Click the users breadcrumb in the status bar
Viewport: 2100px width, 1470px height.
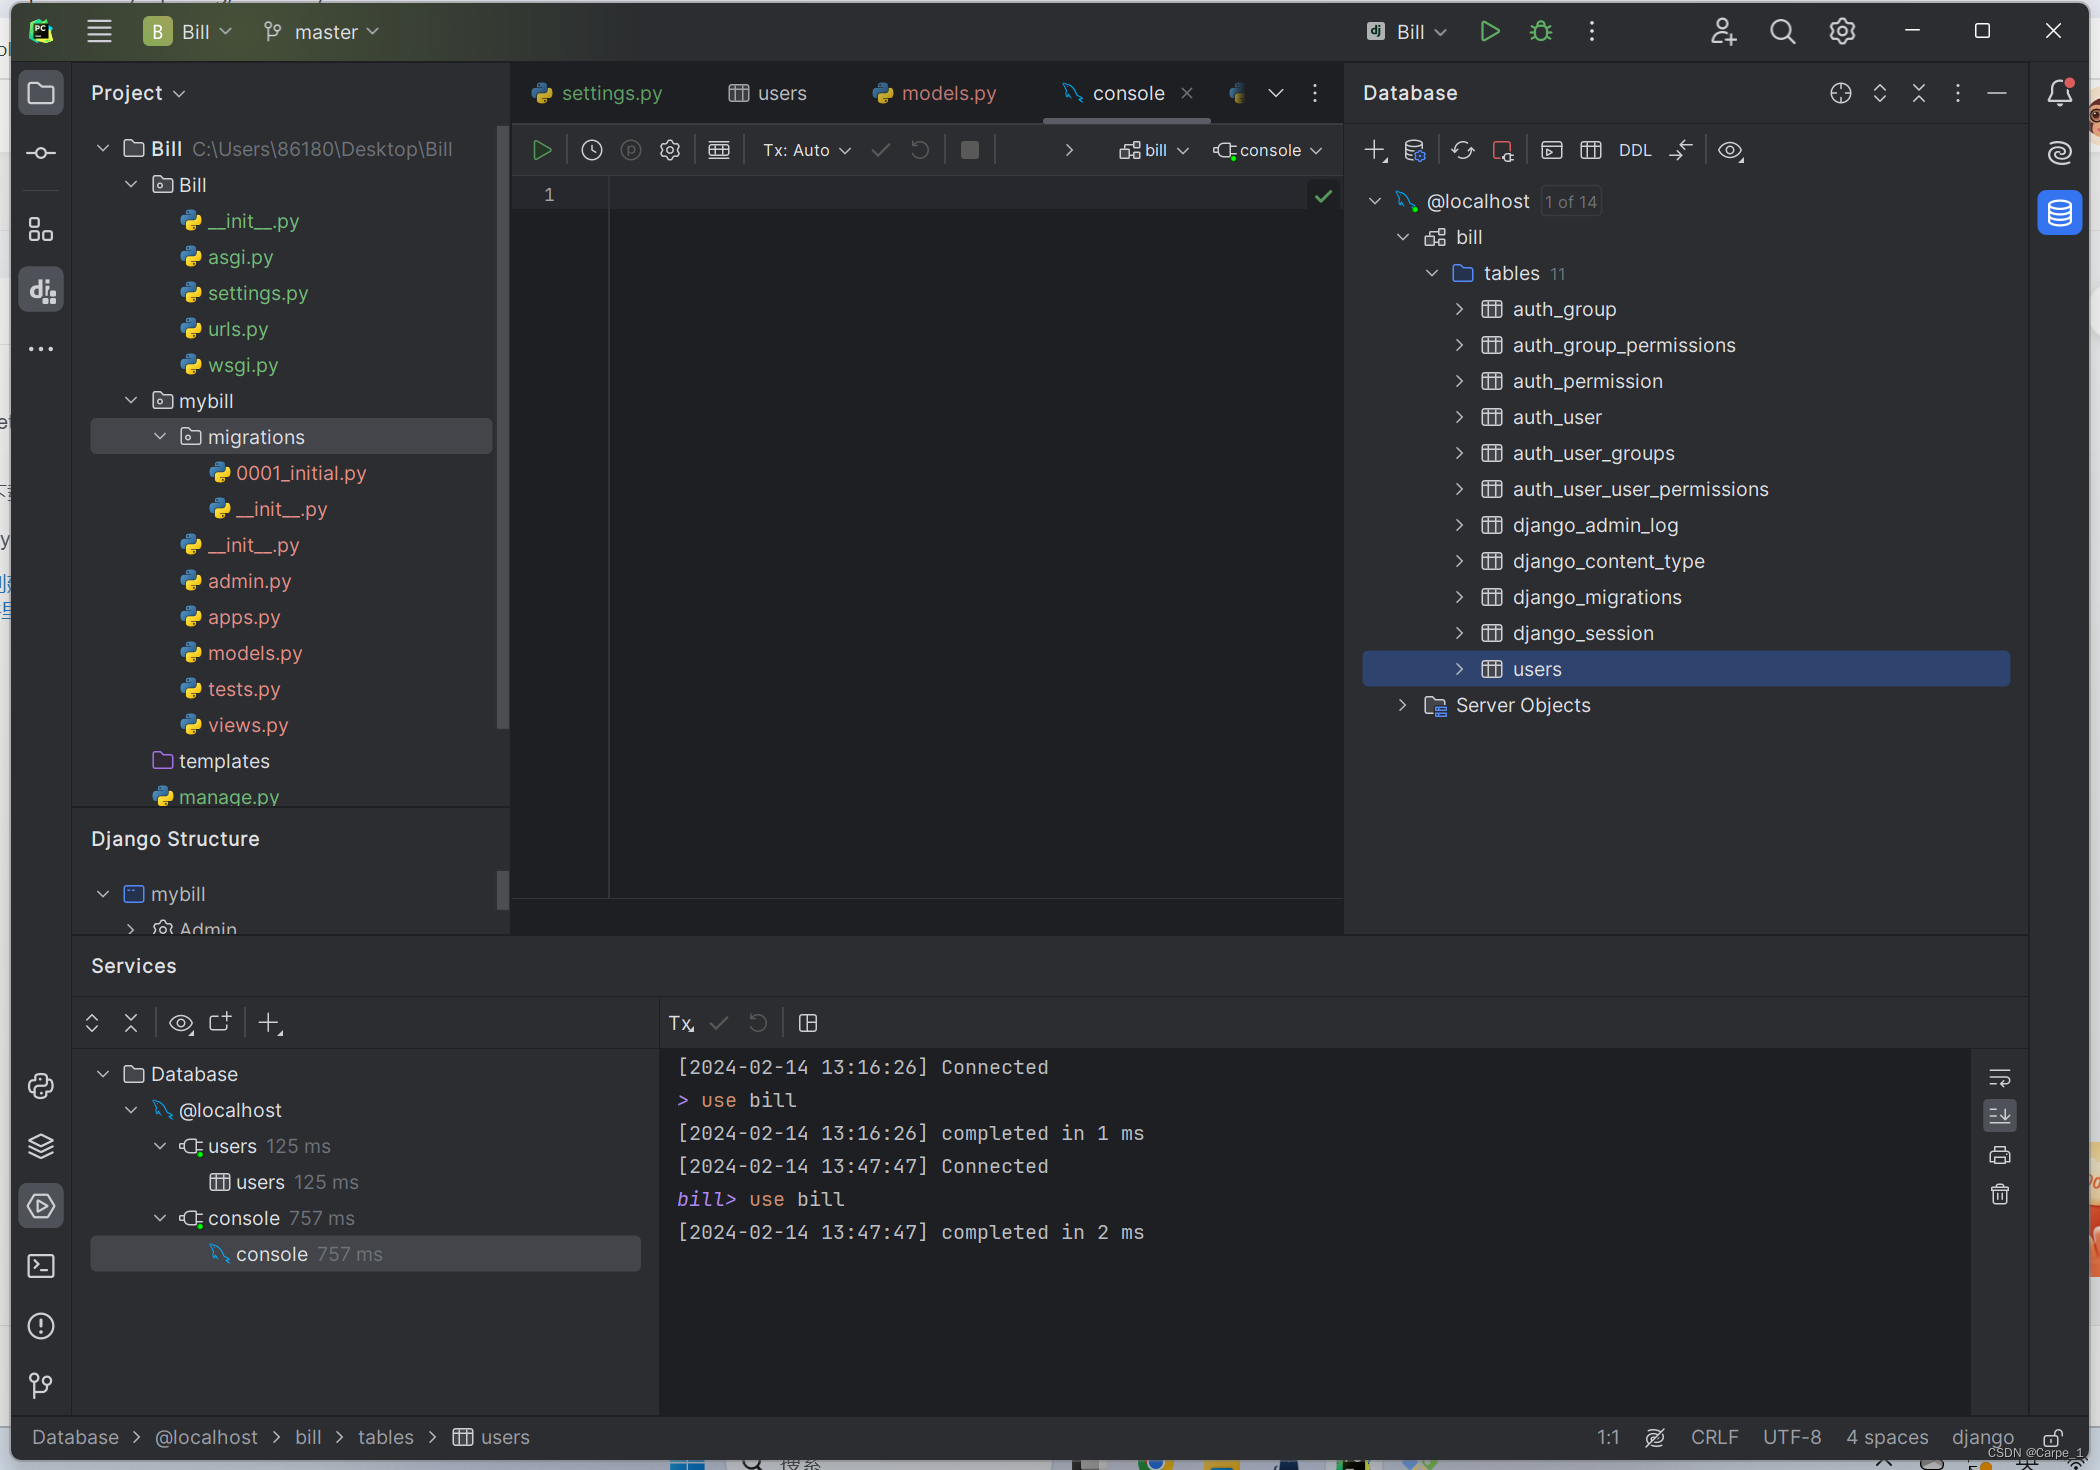click(503, 1437)
